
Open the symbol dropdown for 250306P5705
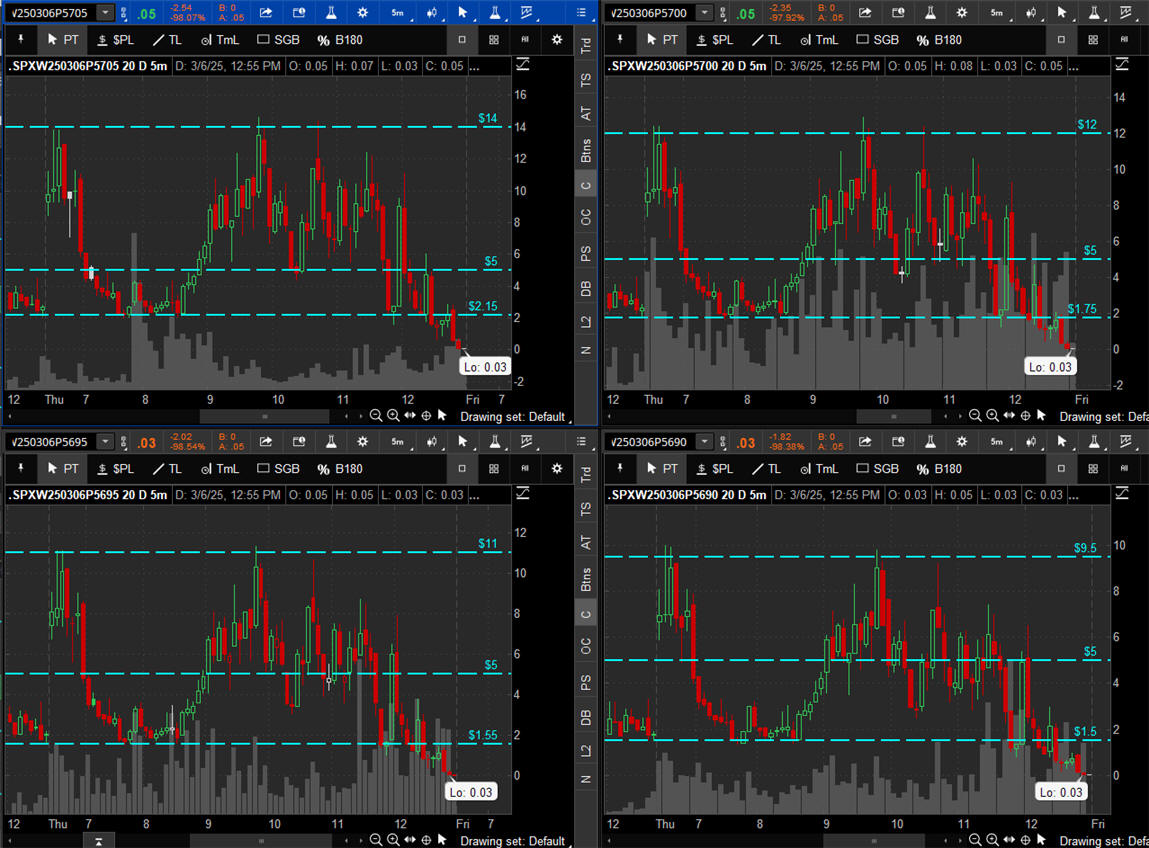point(105,13)
